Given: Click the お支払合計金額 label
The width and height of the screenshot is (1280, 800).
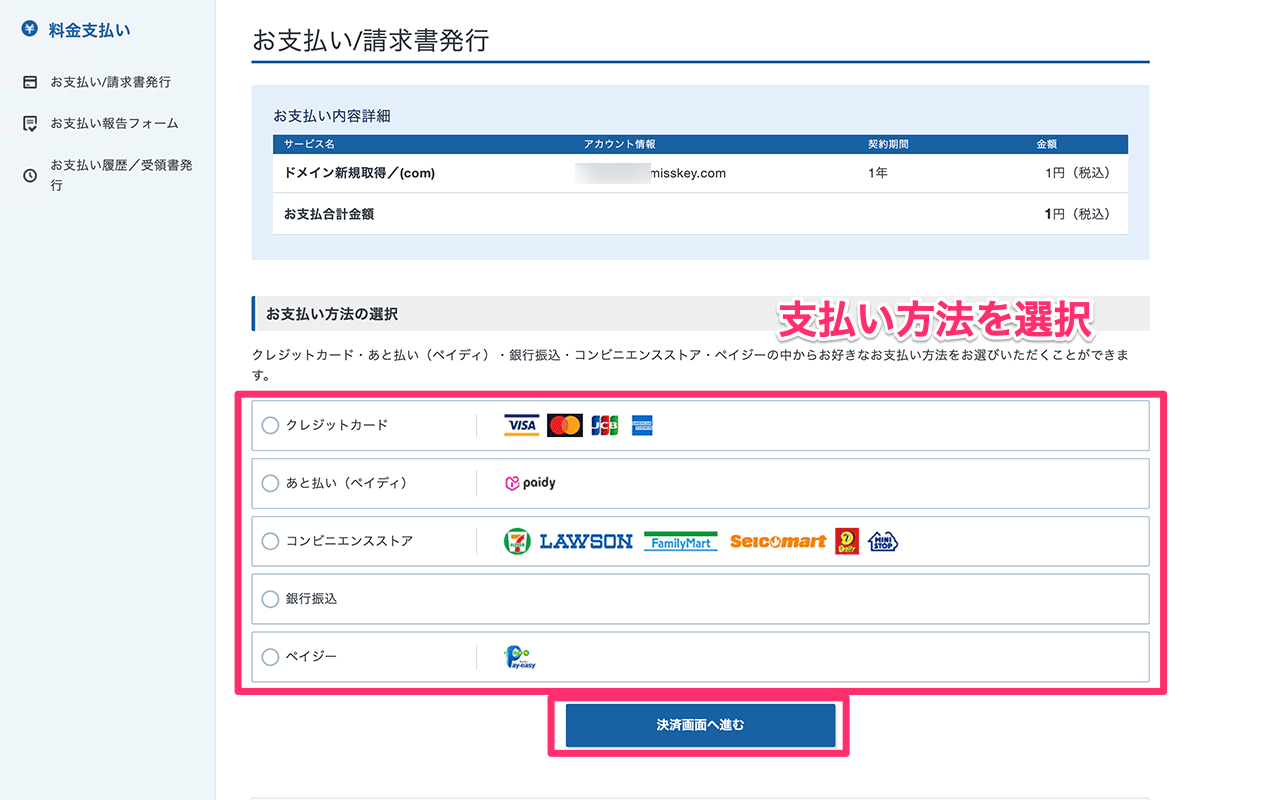Looking at the screenshot, I should pos(329,214).
